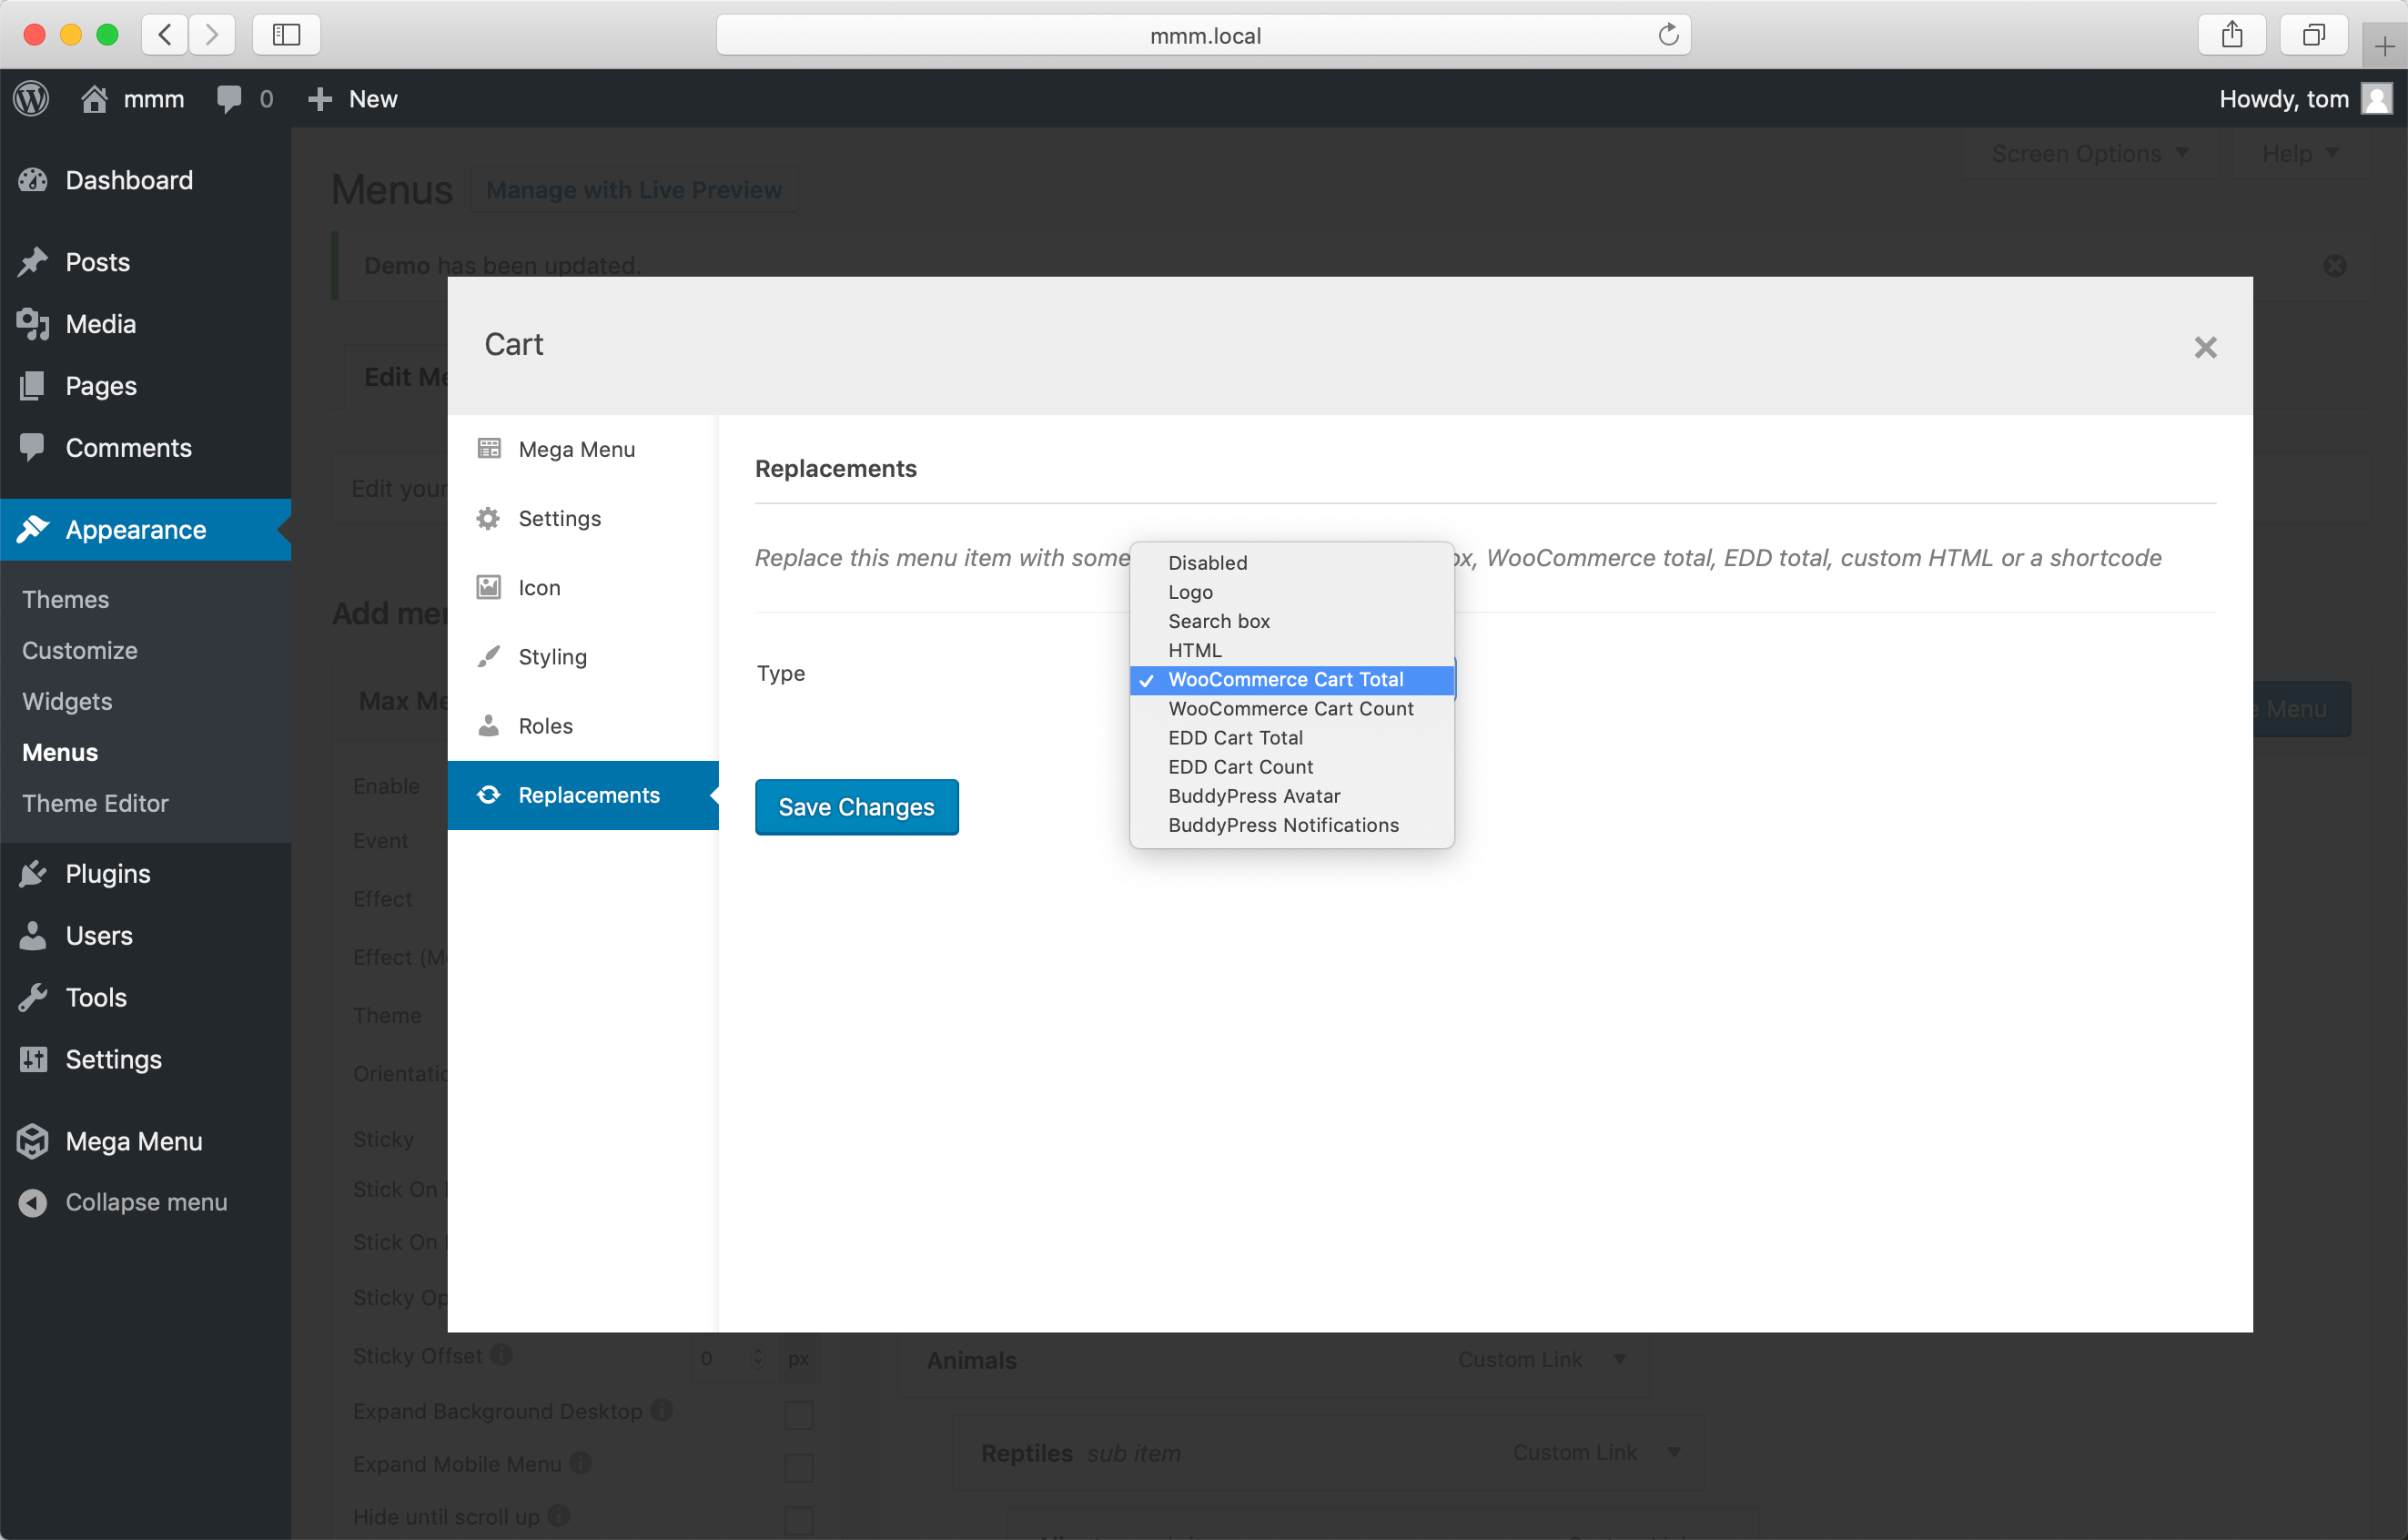
Task: Click the Save Changes button
Action: (x=856, y=806)
